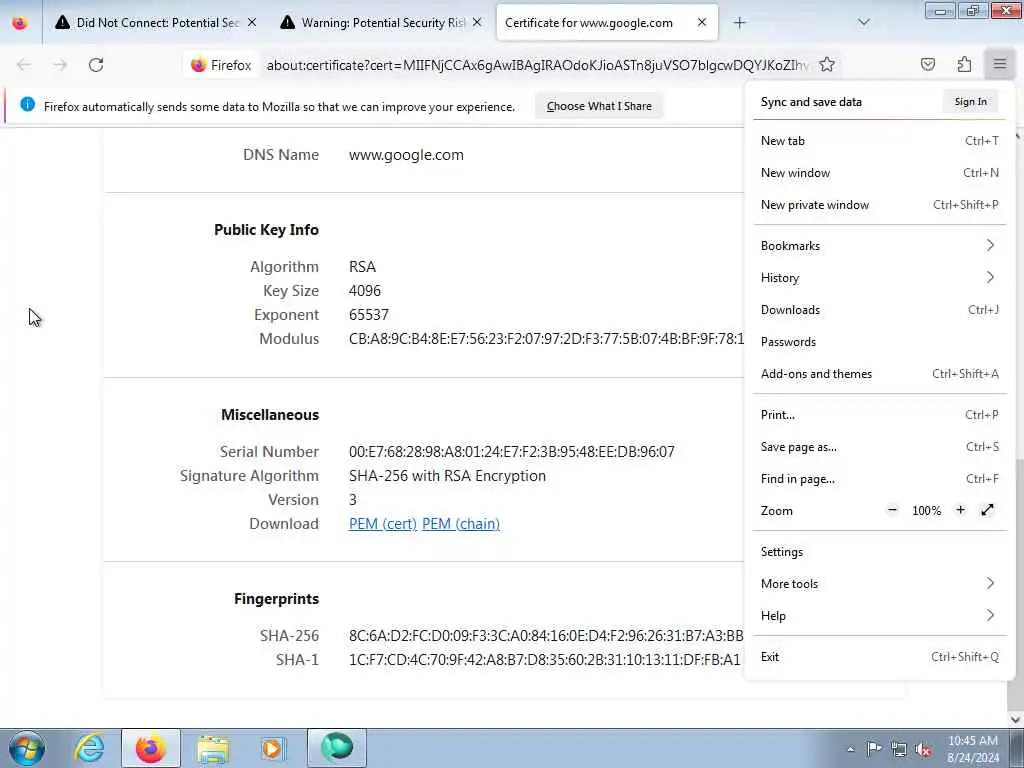The height and width of the screenshot is (768, 1024).
Task: Click the DNS Name value www.google.com
Action: pyautogui.click(x=406, y=155)
